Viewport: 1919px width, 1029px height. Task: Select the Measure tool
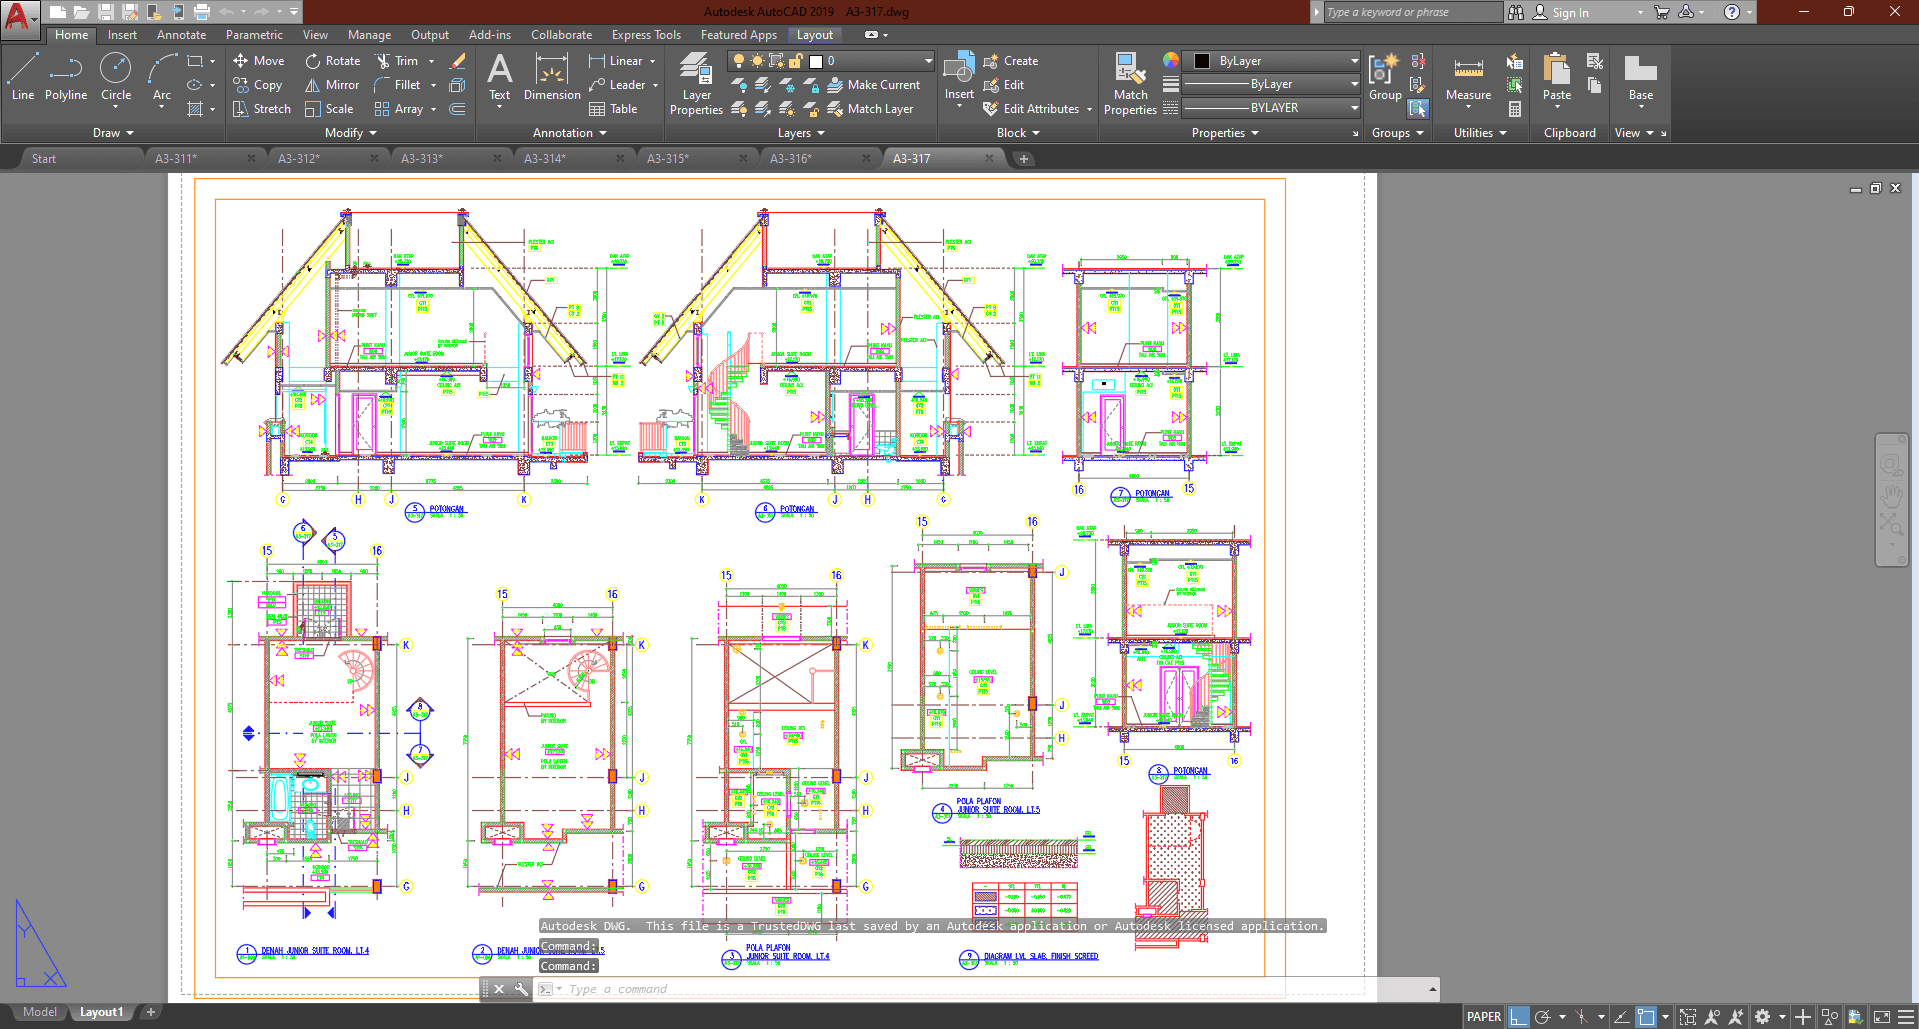pyautogui.click(x=1467, y=80)
